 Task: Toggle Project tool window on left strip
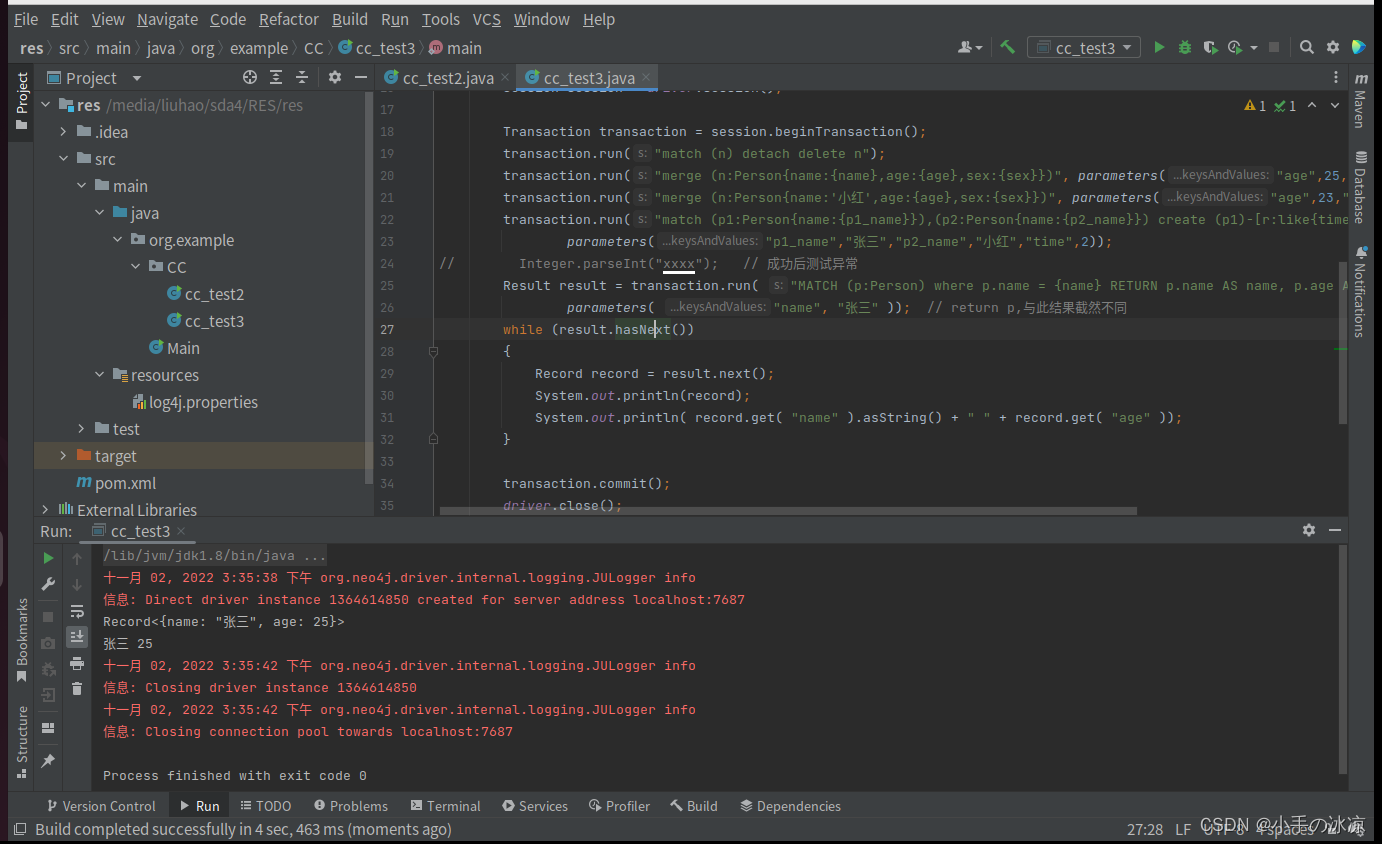[21, 100]
